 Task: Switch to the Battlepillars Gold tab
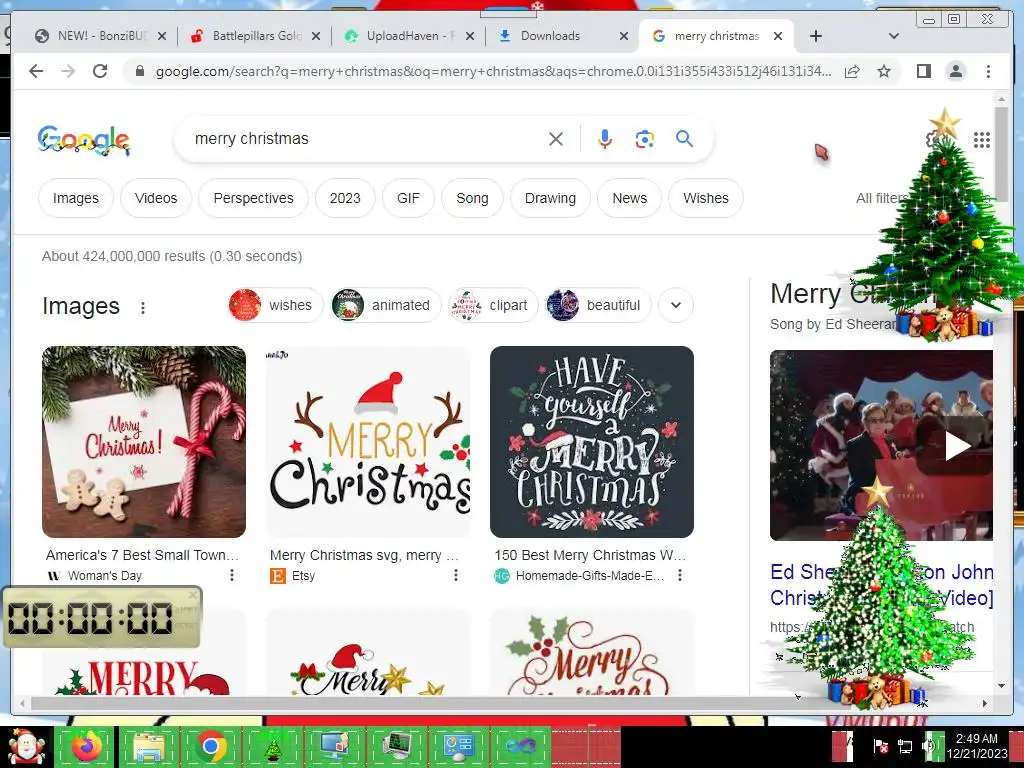tap(255, 36)
